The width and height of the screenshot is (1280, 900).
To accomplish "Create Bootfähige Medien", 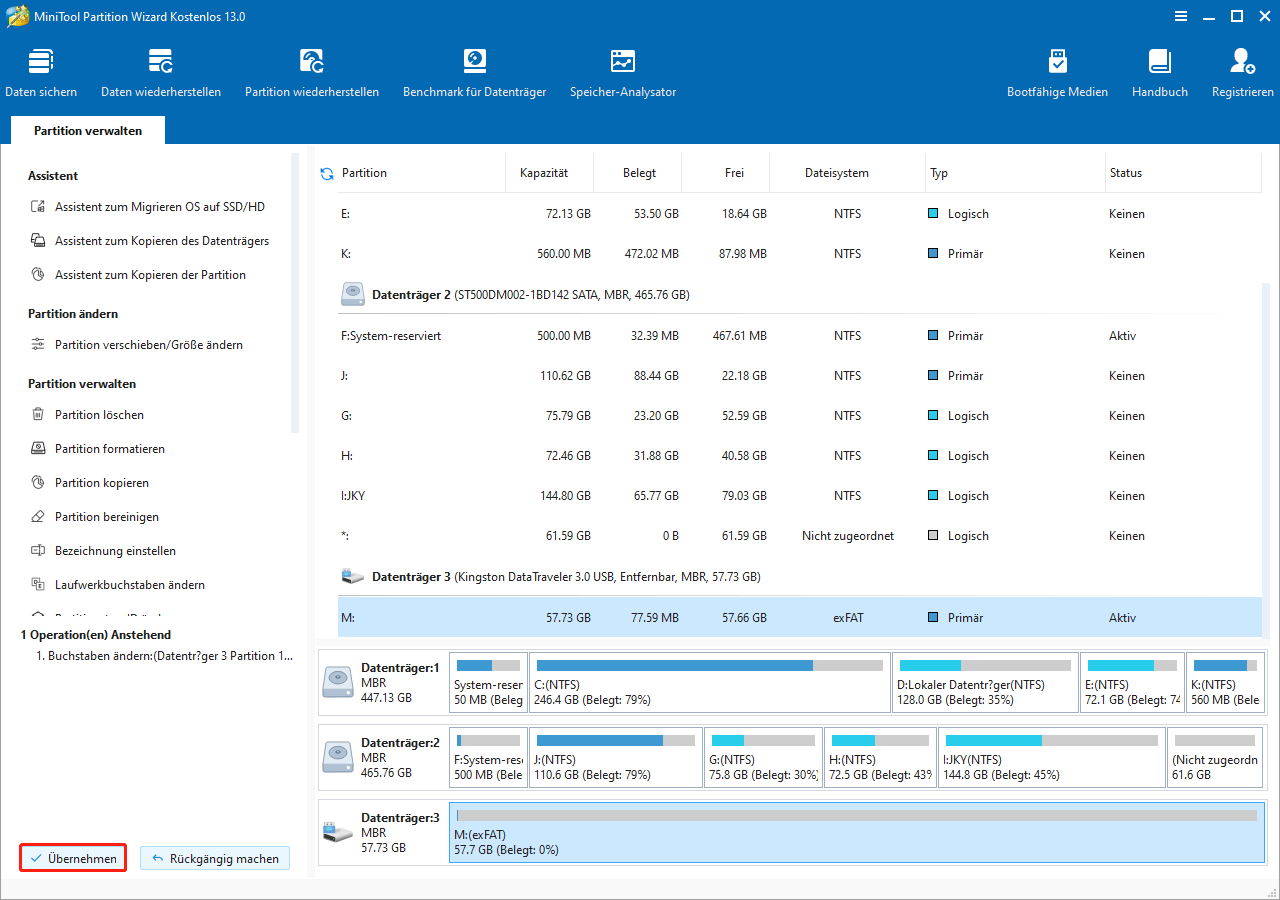I will tap(1057, 73).
